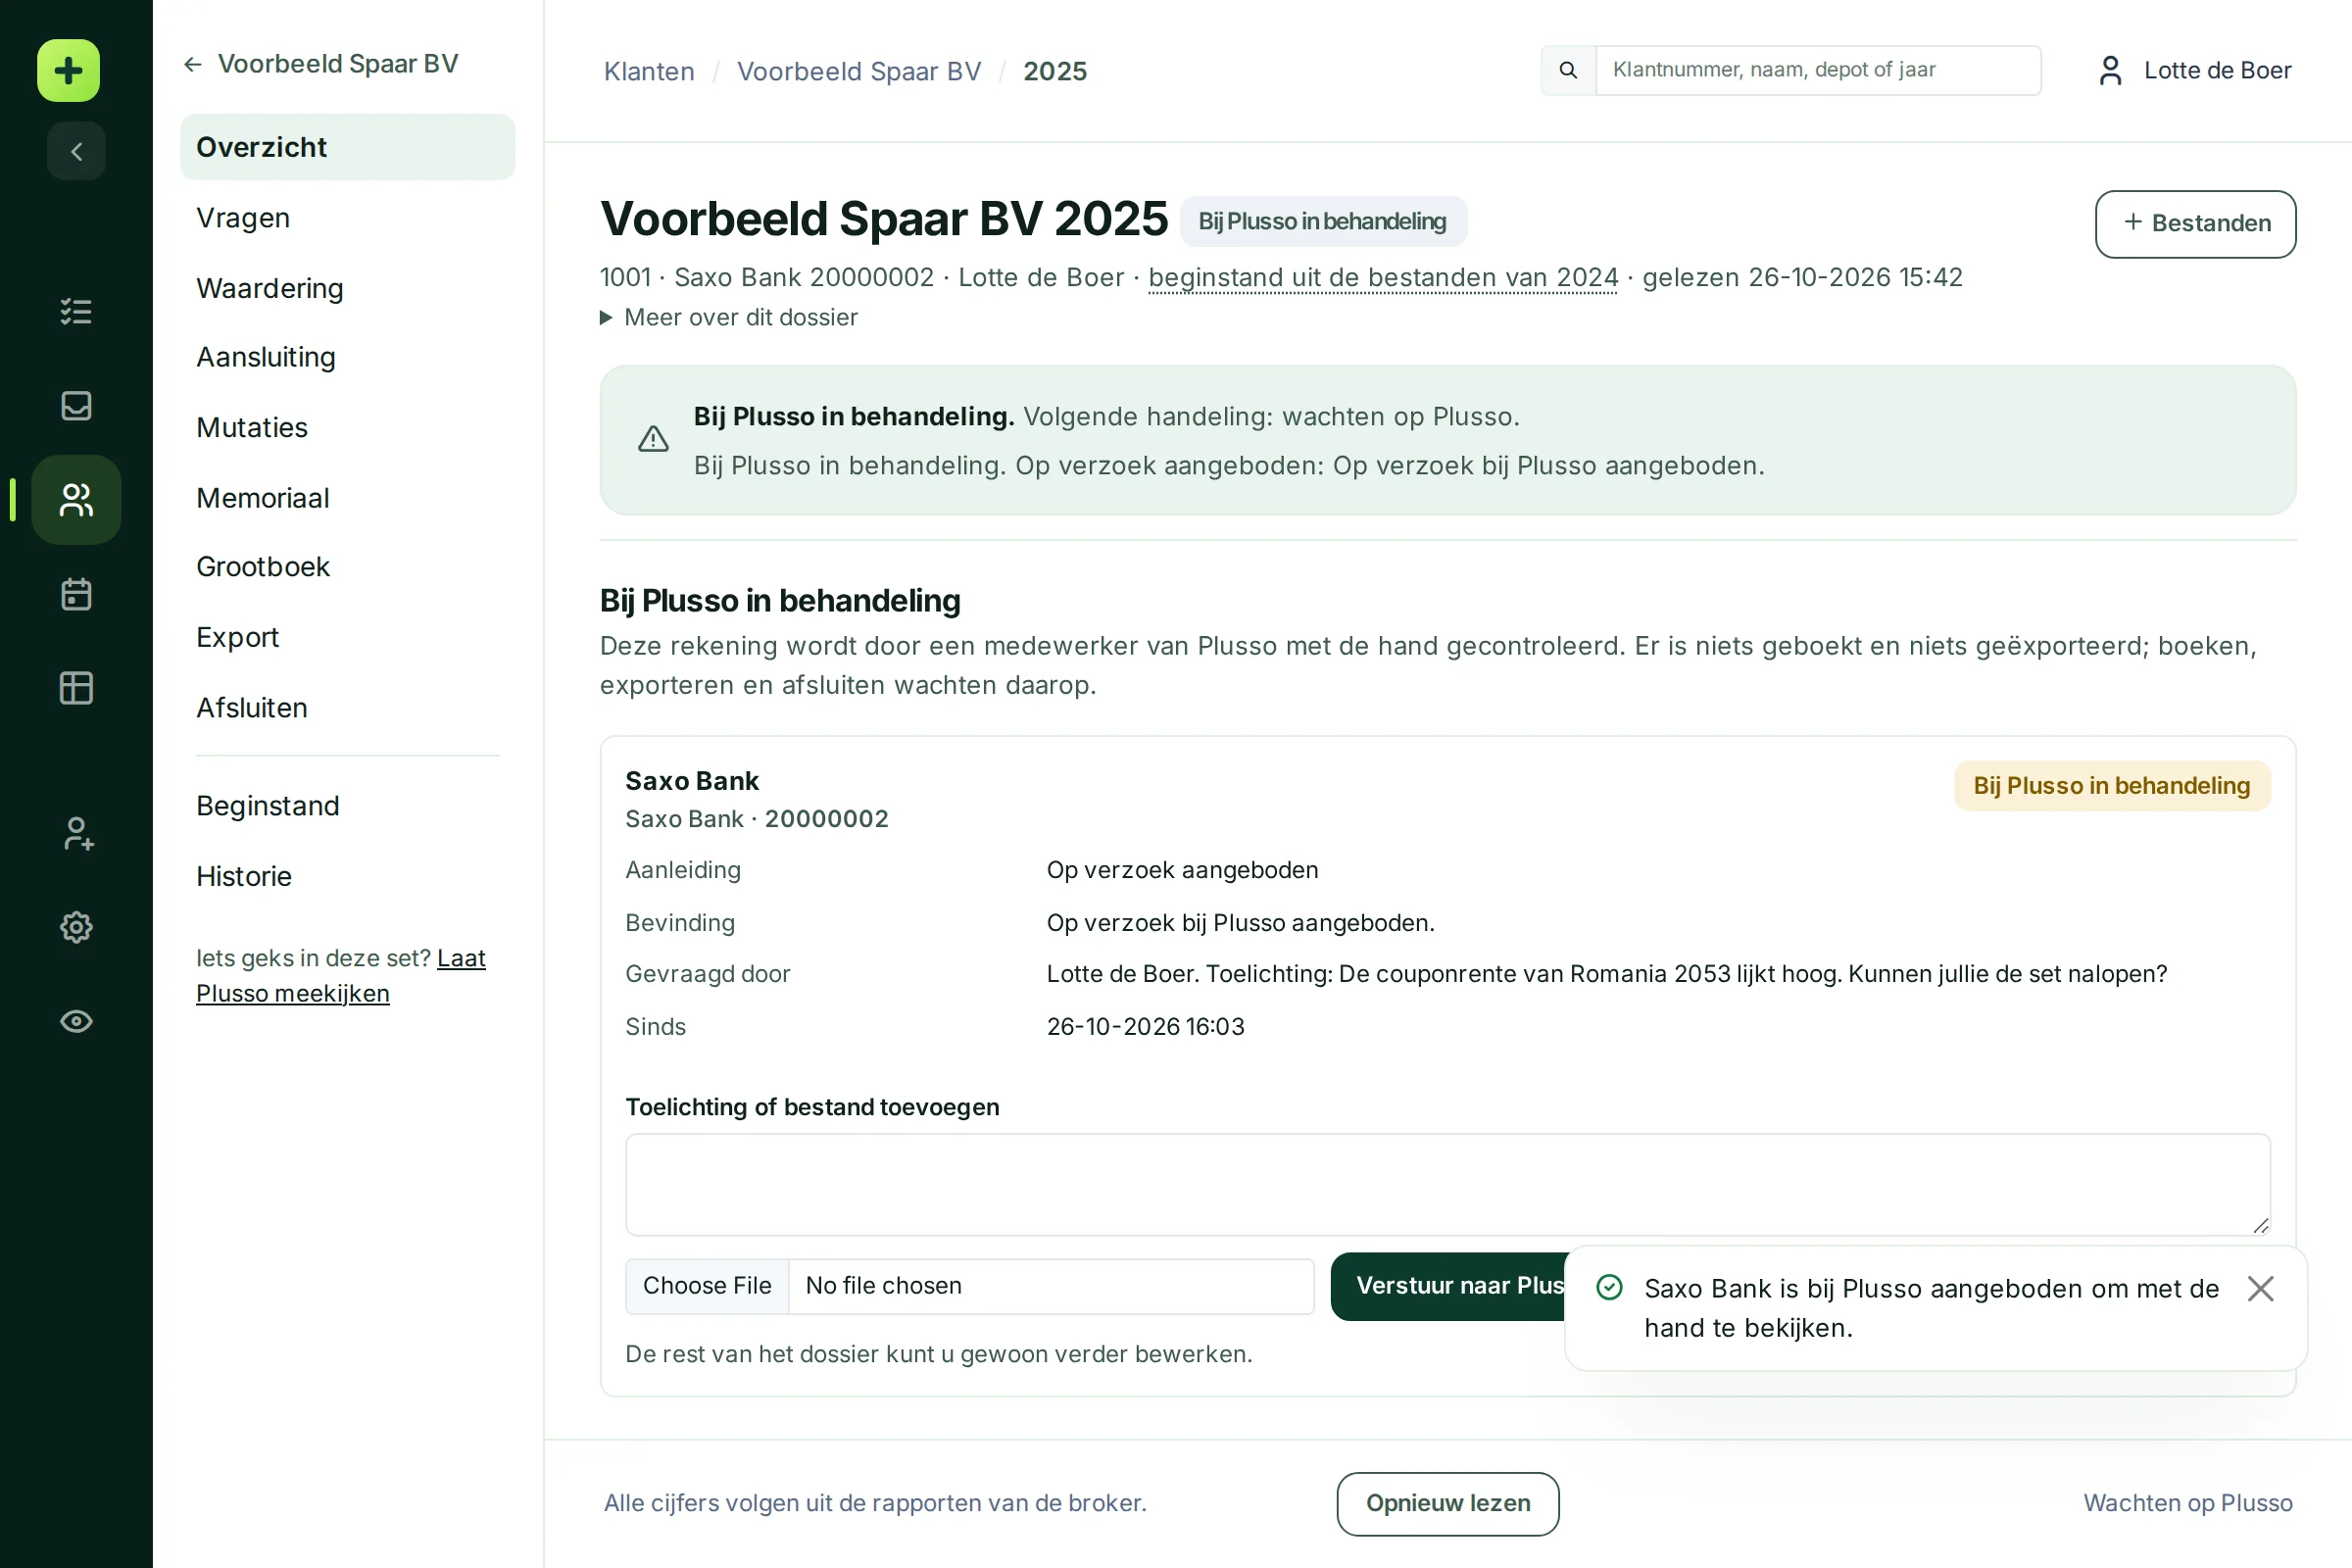Focus the Toelichting text area
The image size is (2352, 1568).
pos(1447,1184)
